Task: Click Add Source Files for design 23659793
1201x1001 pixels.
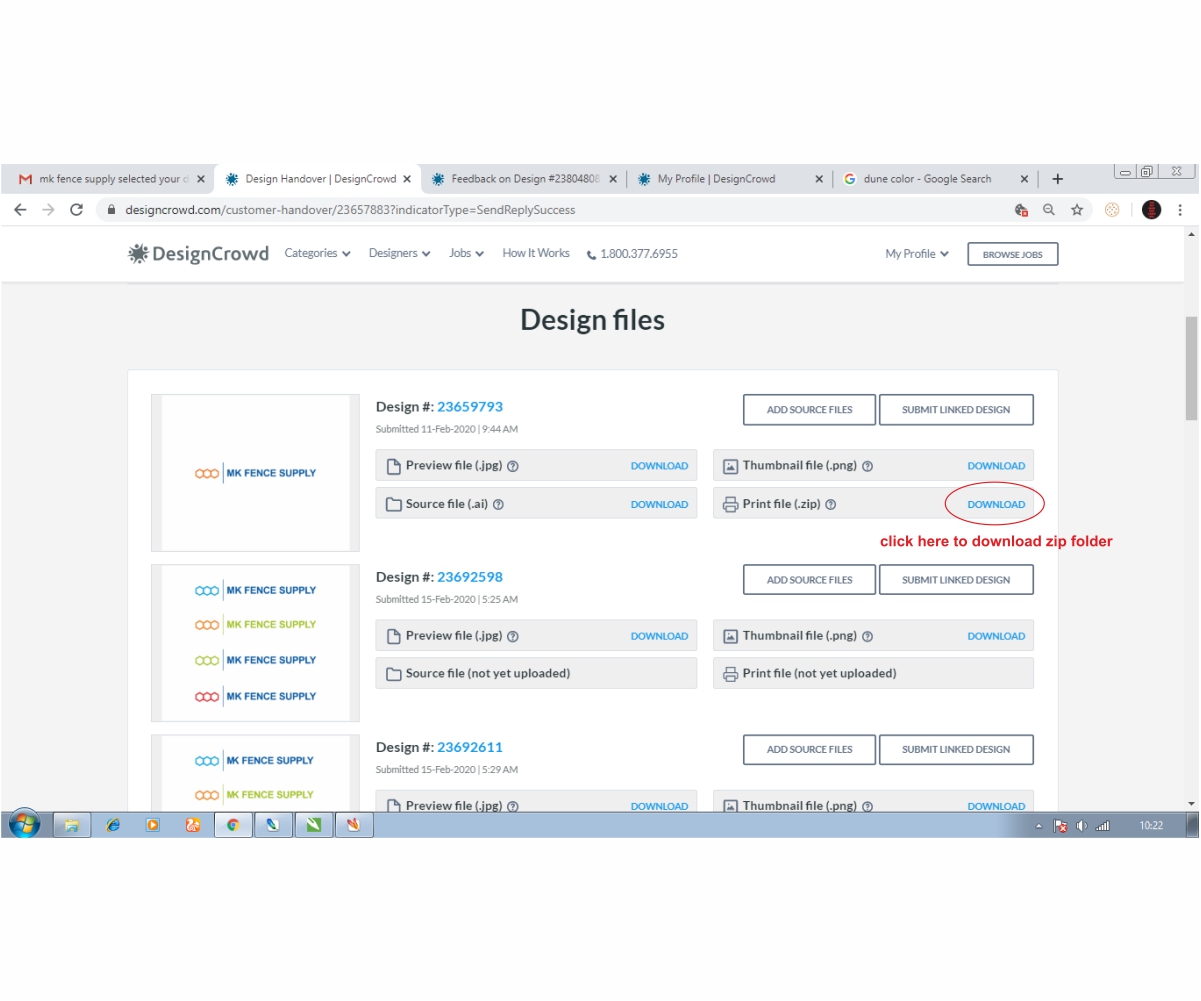Action: pos(809,410)
